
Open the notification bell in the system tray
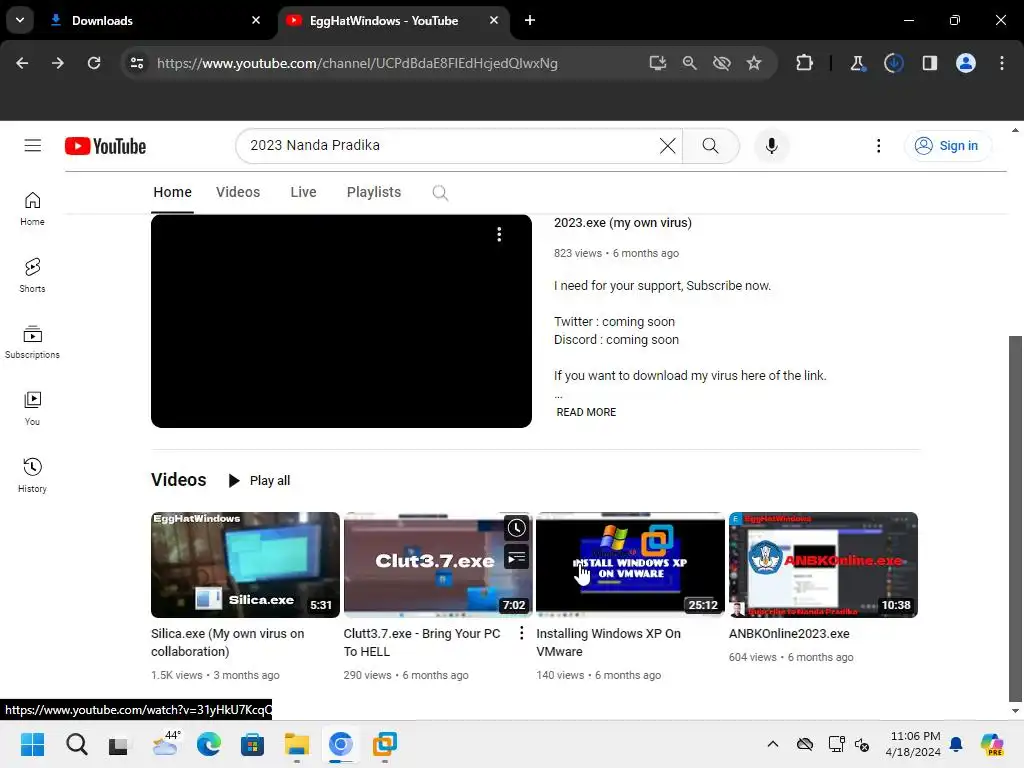point(956,744)
